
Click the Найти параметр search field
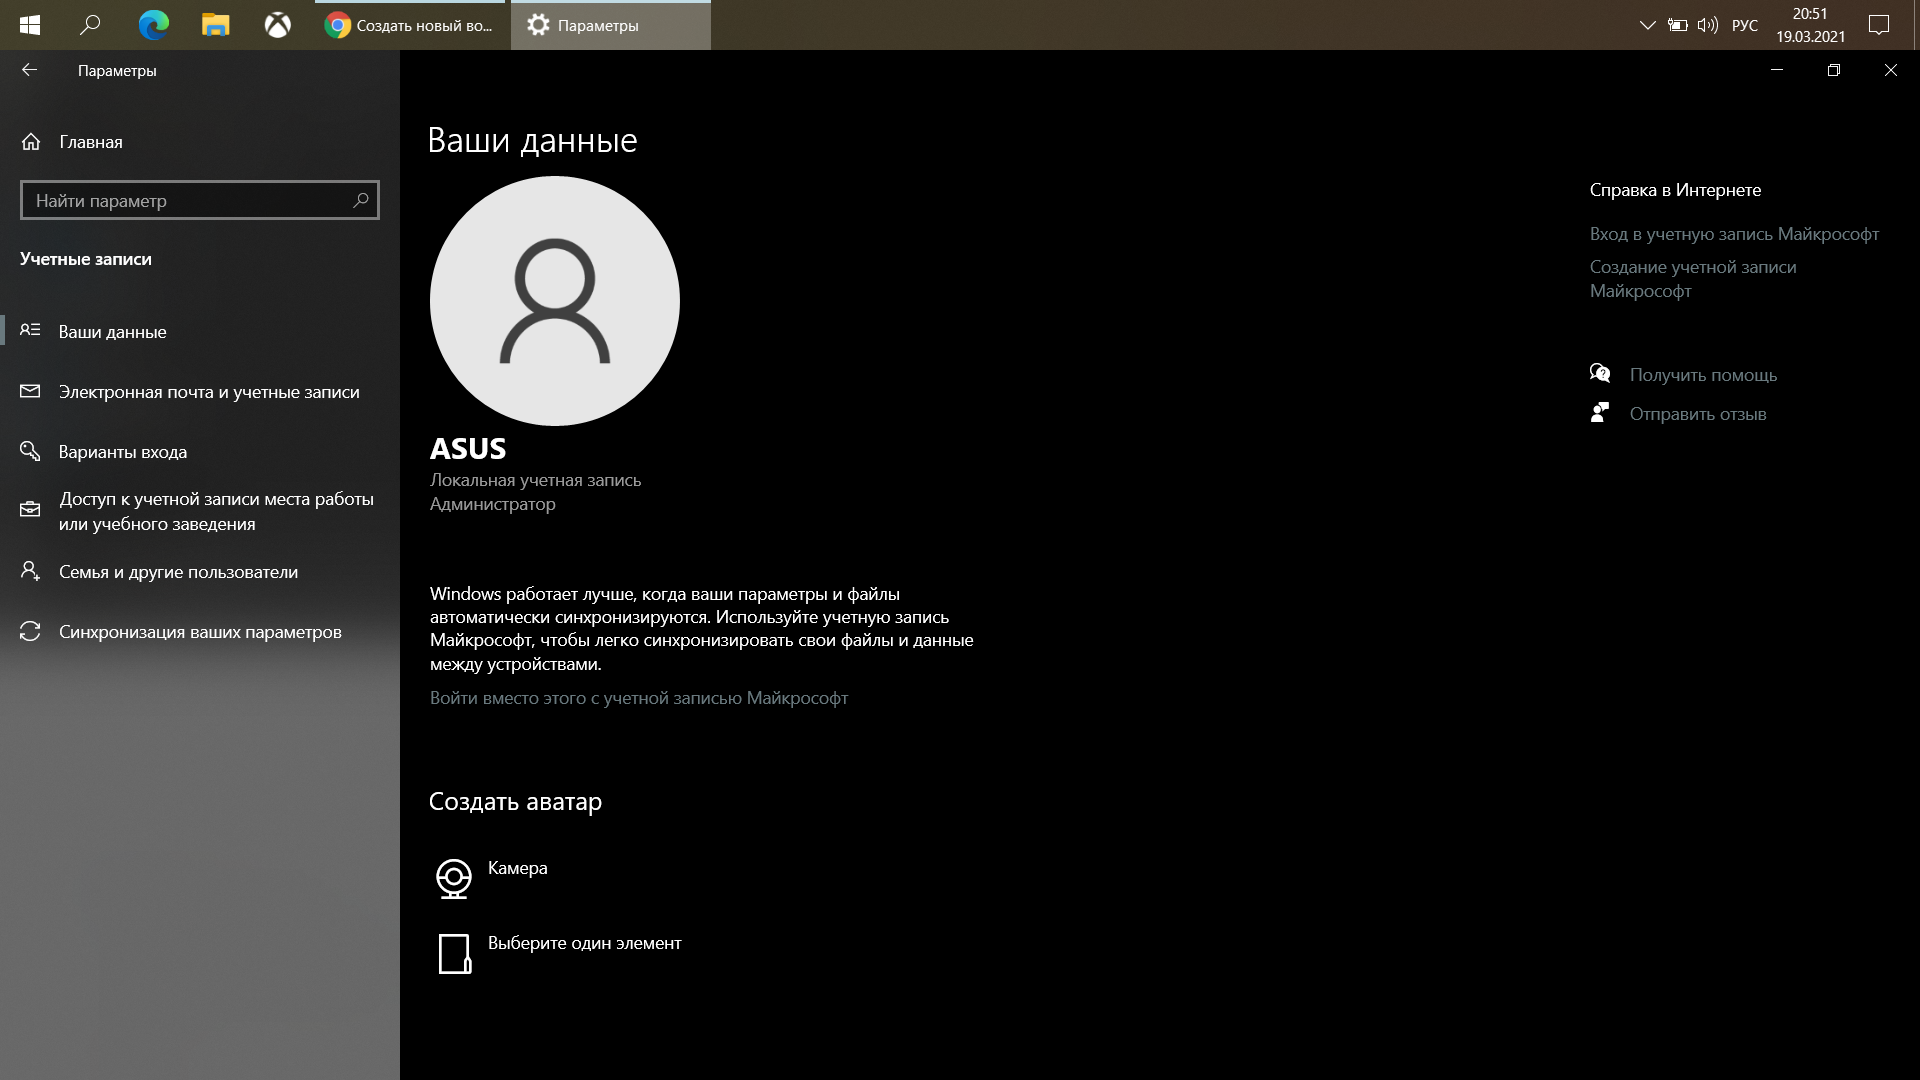(200, 201)
